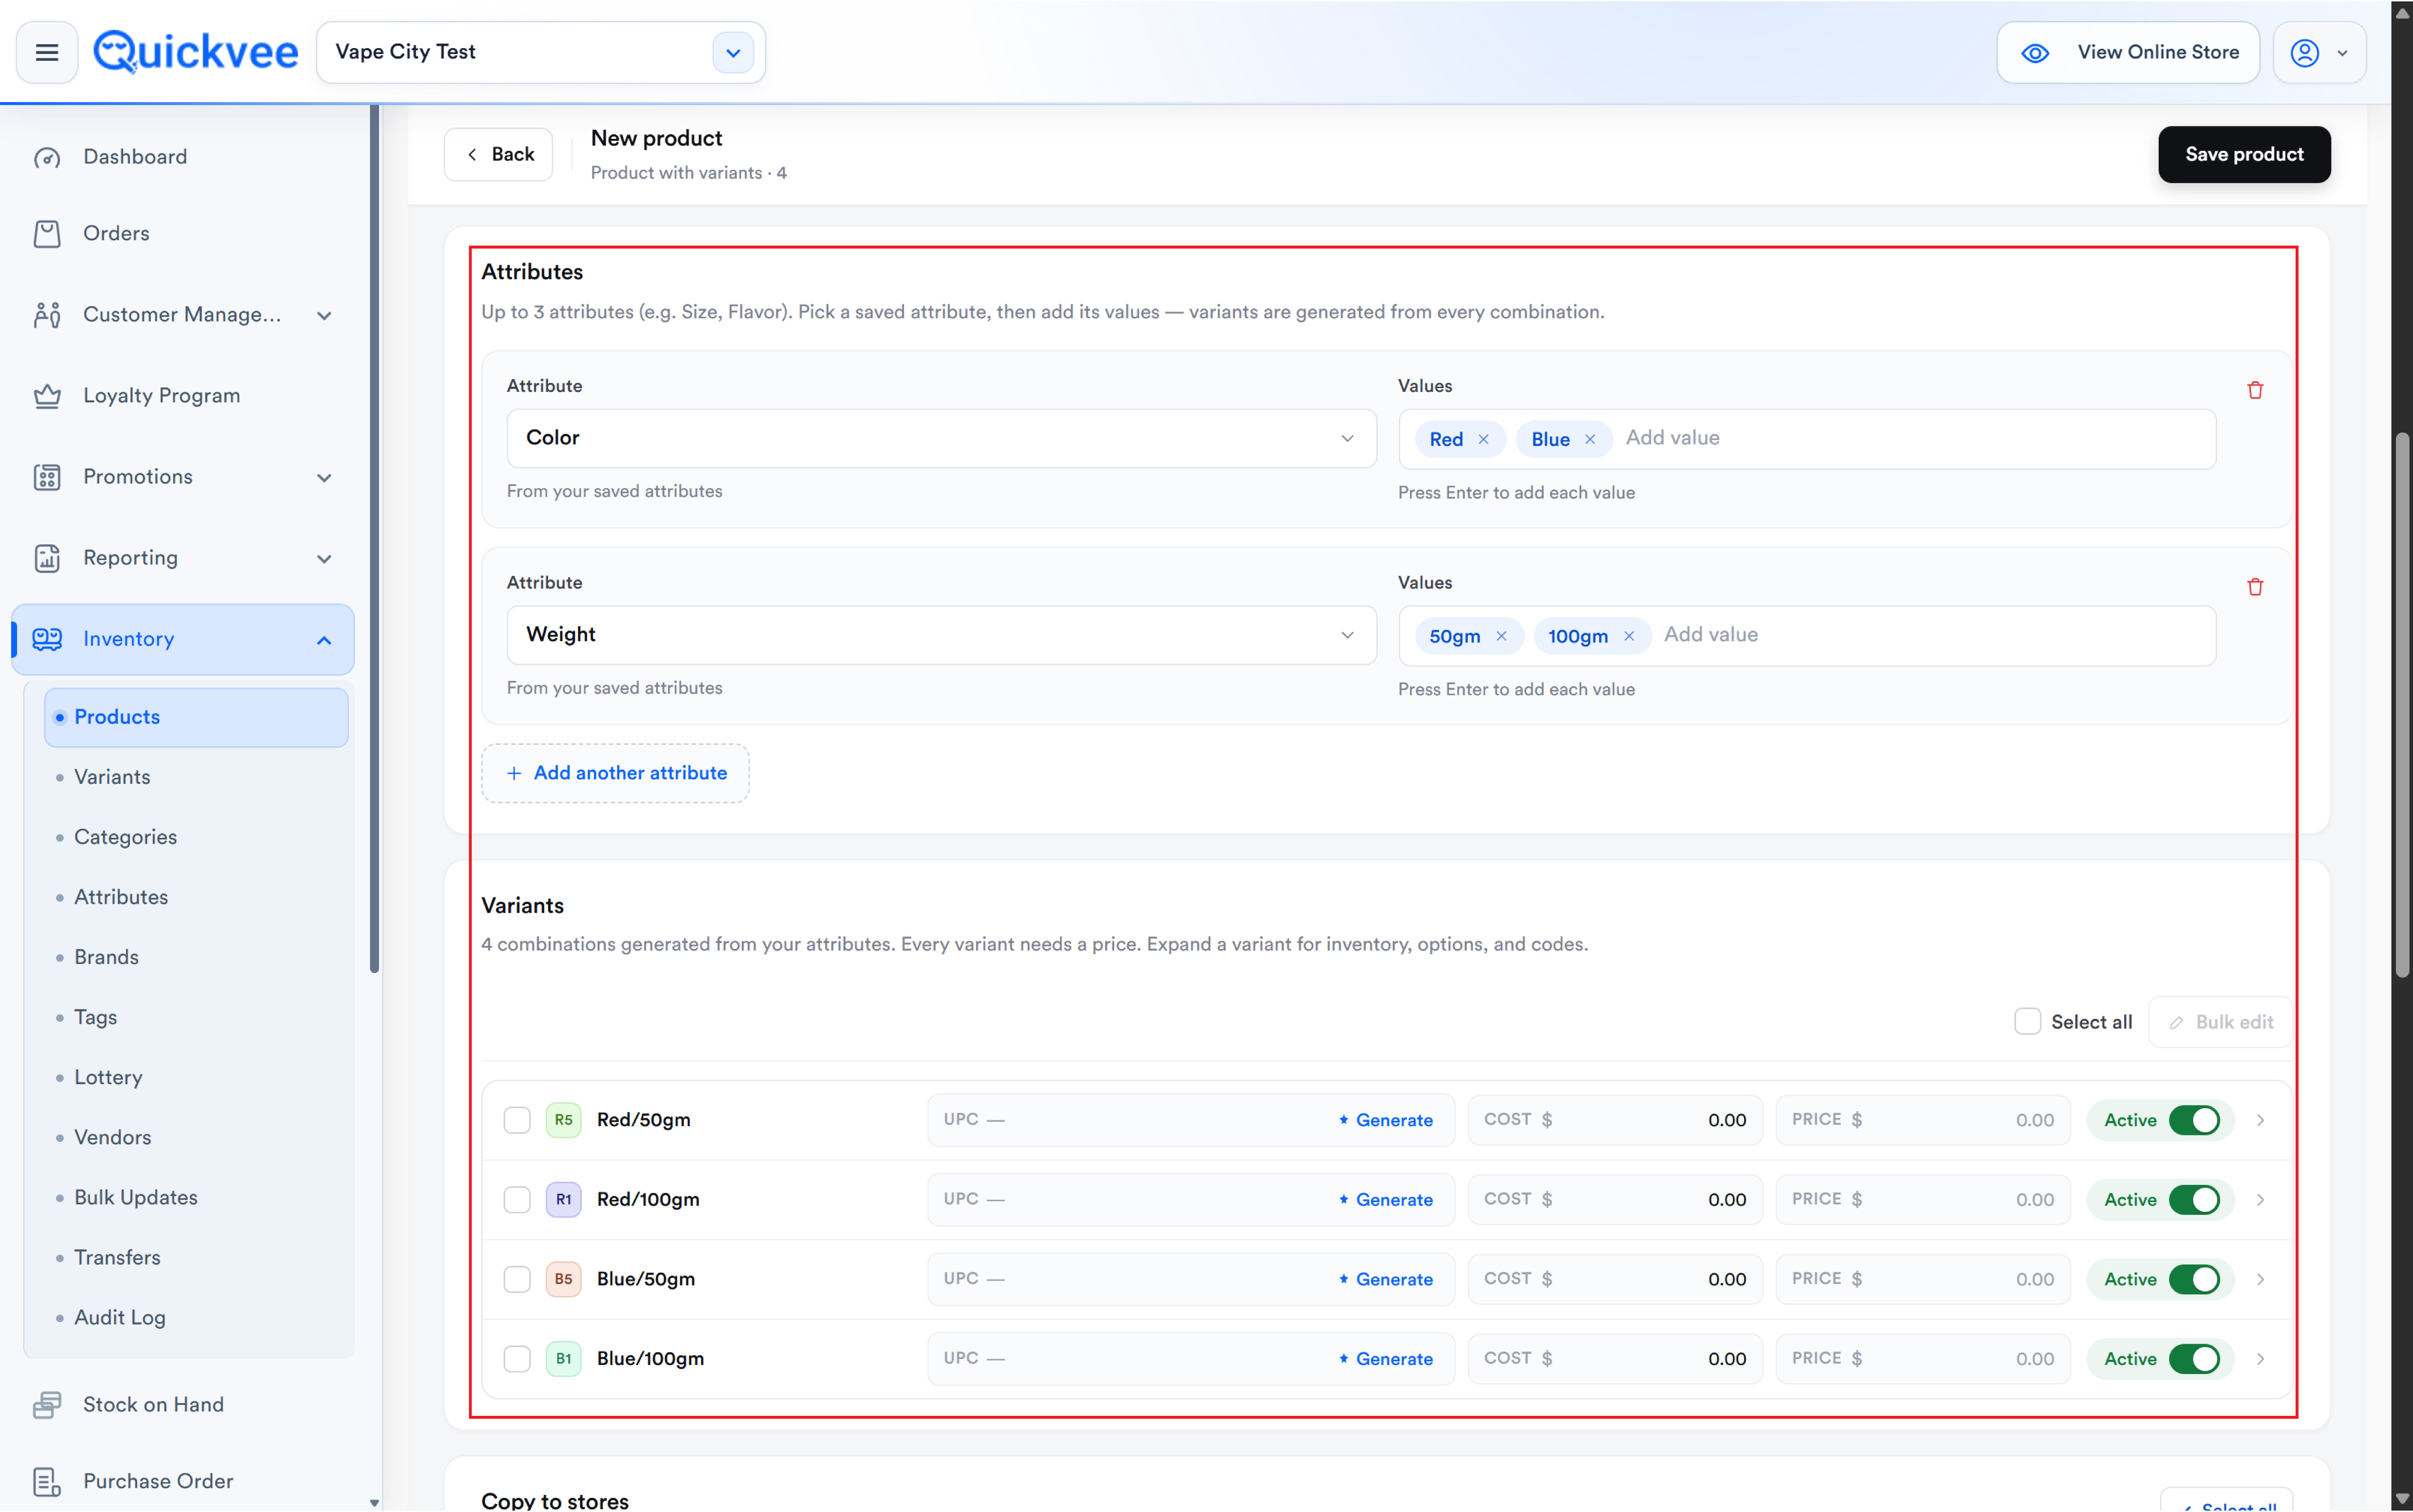2413x1512 pixels.
Task: Expand the Red/50gm variant row arrow
Action: [x=2260, y=1120]
